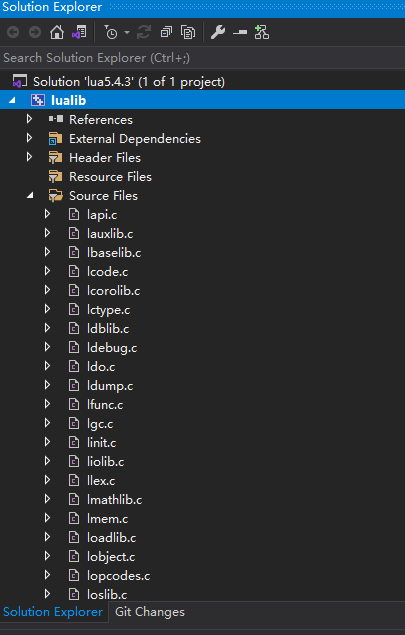
Task: Click the Home icon in toolbar
Action: tap(57, 32)
